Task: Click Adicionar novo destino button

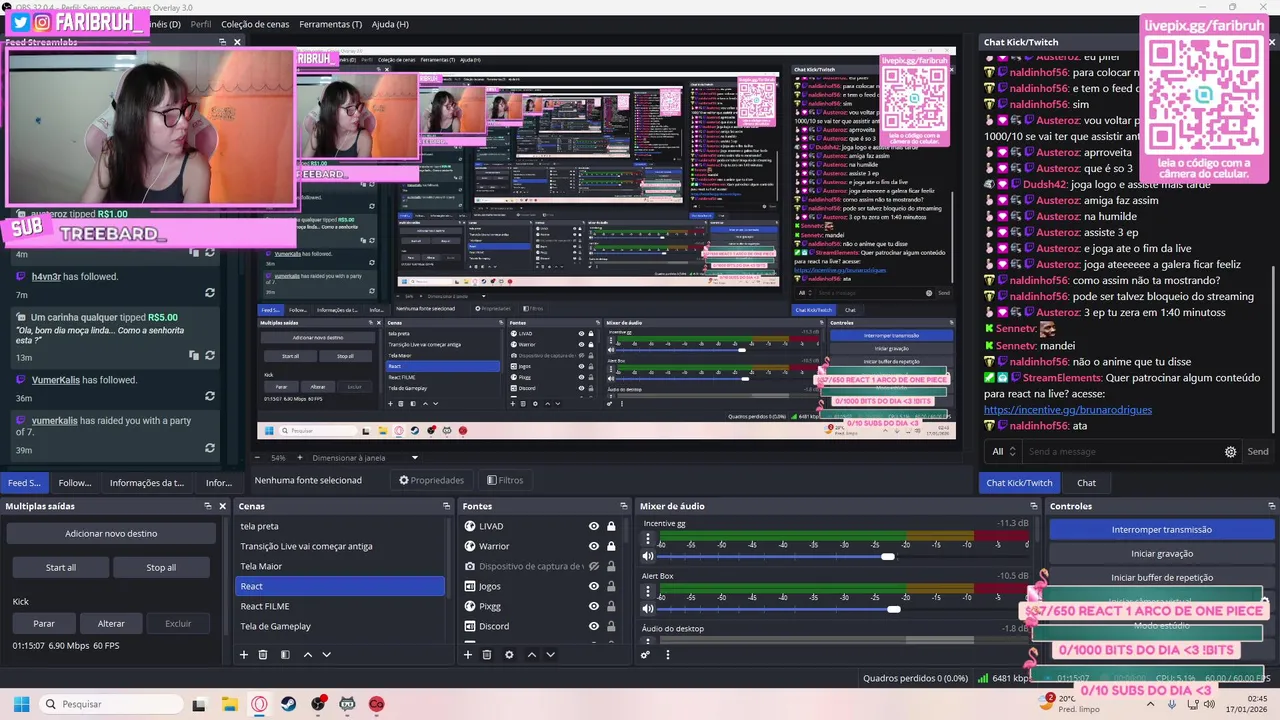Action: coord(111,534)
